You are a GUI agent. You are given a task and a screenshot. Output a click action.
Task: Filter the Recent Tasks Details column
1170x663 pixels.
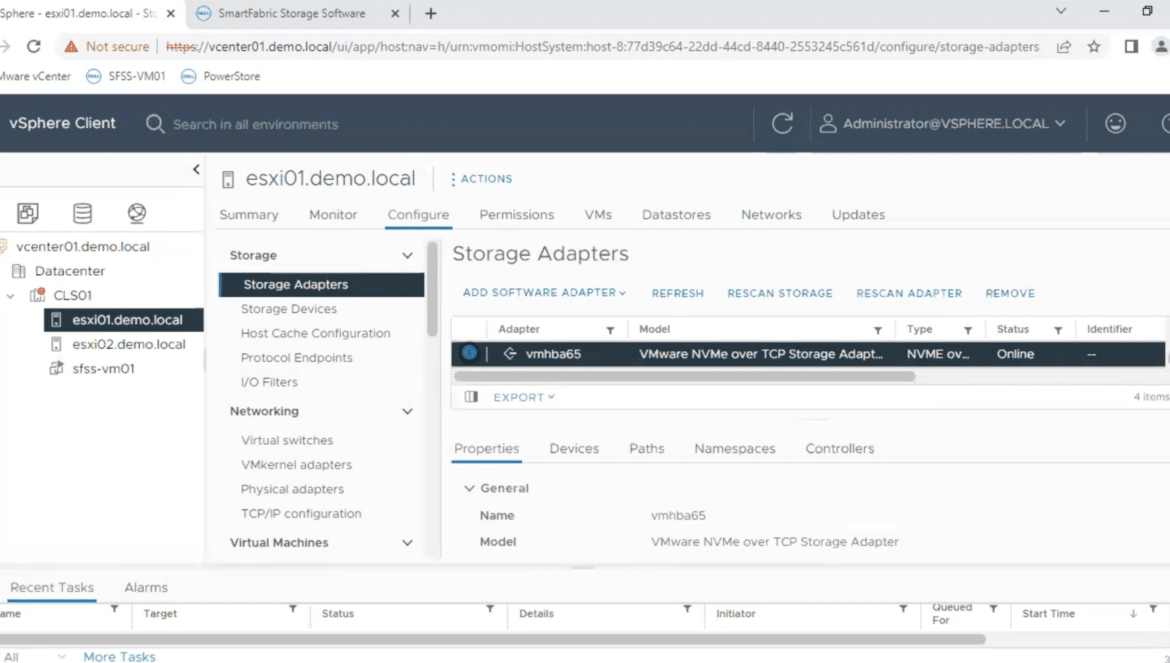tap(686, 609)
